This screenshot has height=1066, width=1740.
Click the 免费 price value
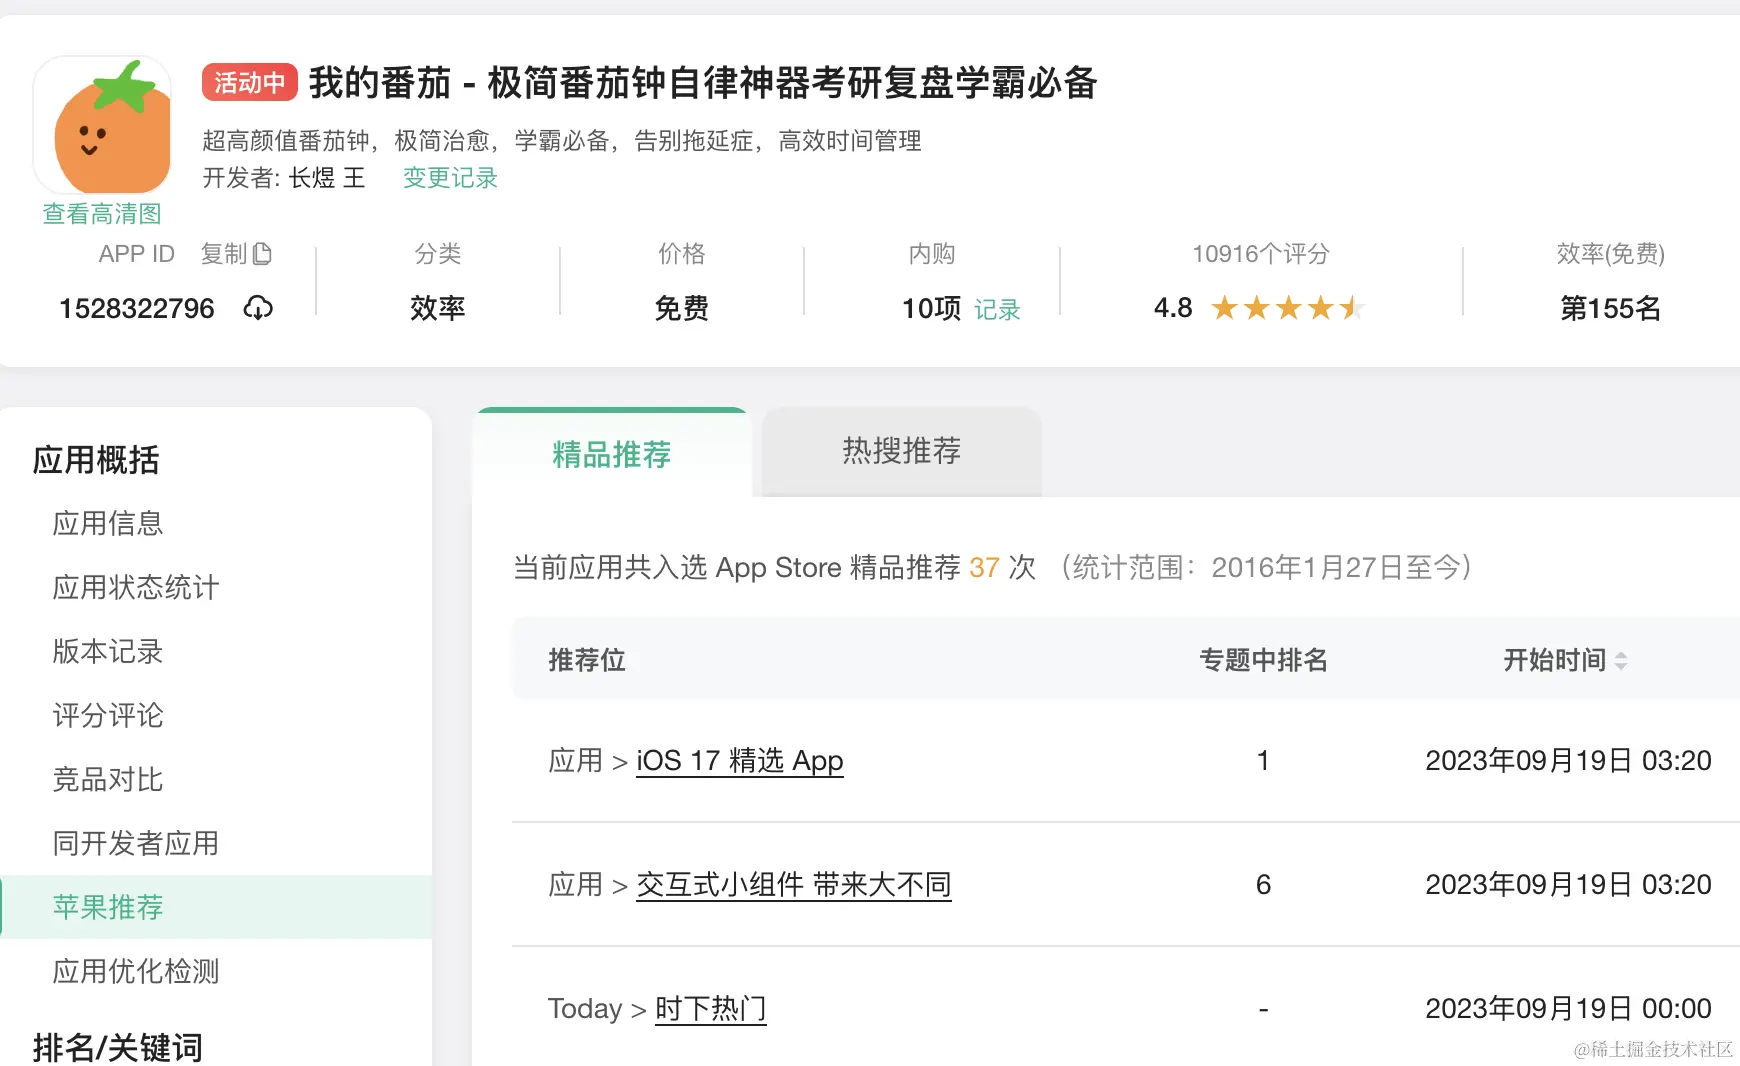tap(682, 308)
